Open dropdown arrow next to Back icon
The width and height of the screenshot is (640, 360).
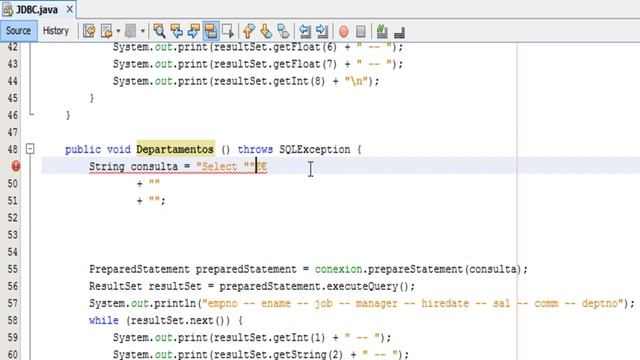tap(118, 31)
